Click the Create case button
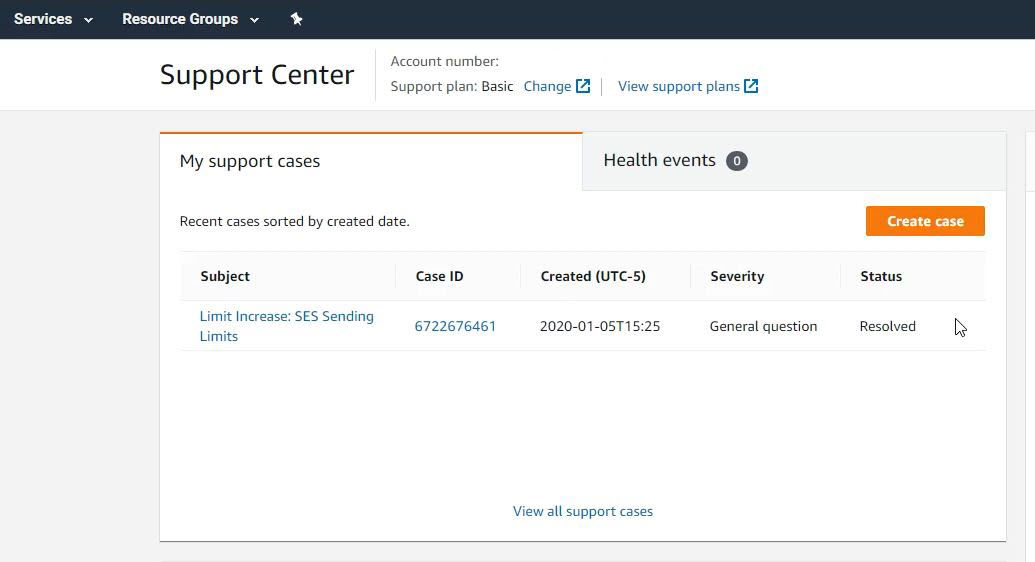 tap(925, 221)
